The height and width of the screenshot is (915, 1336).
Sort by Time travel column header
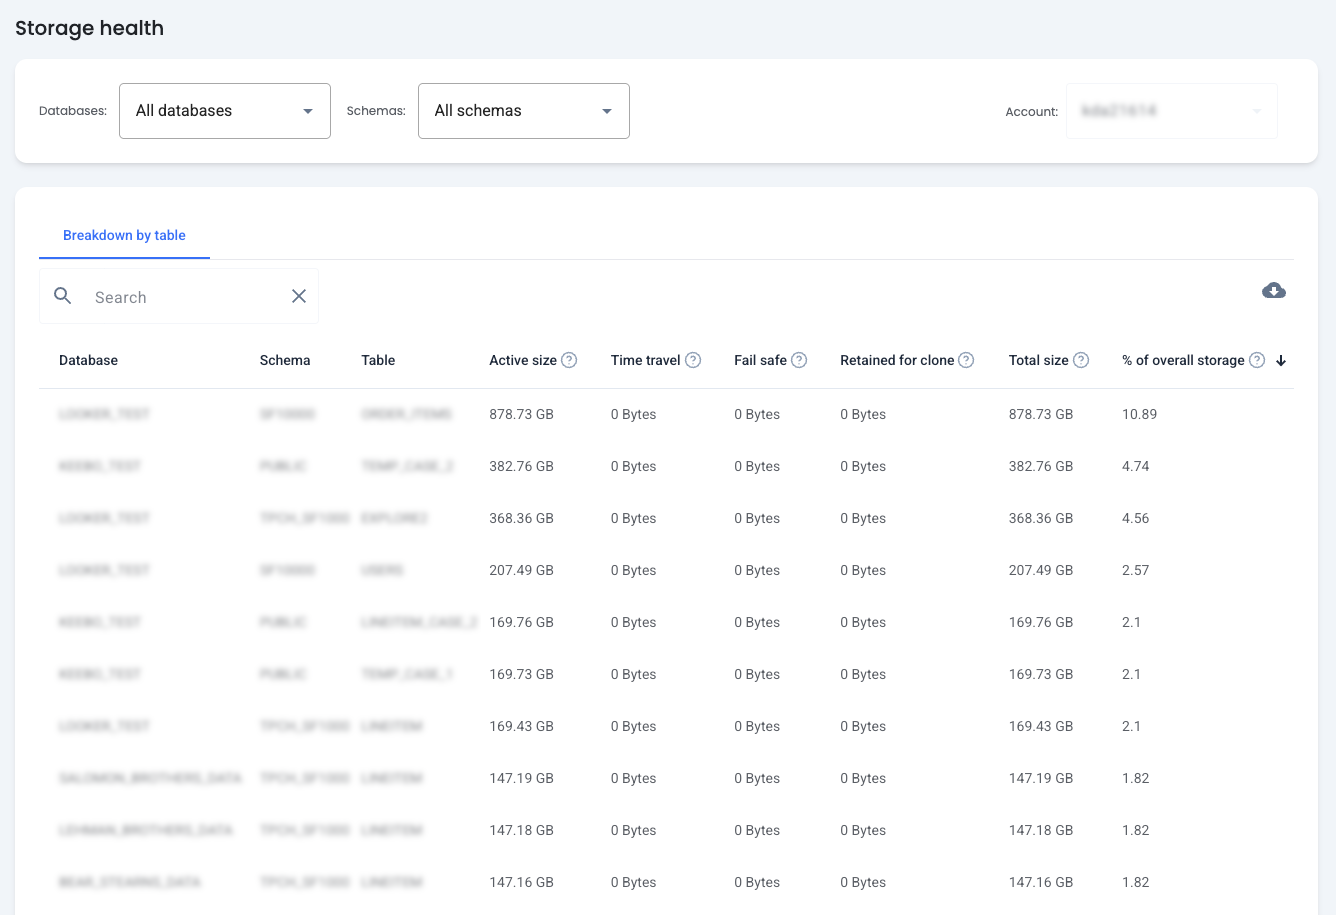[646, 360]
